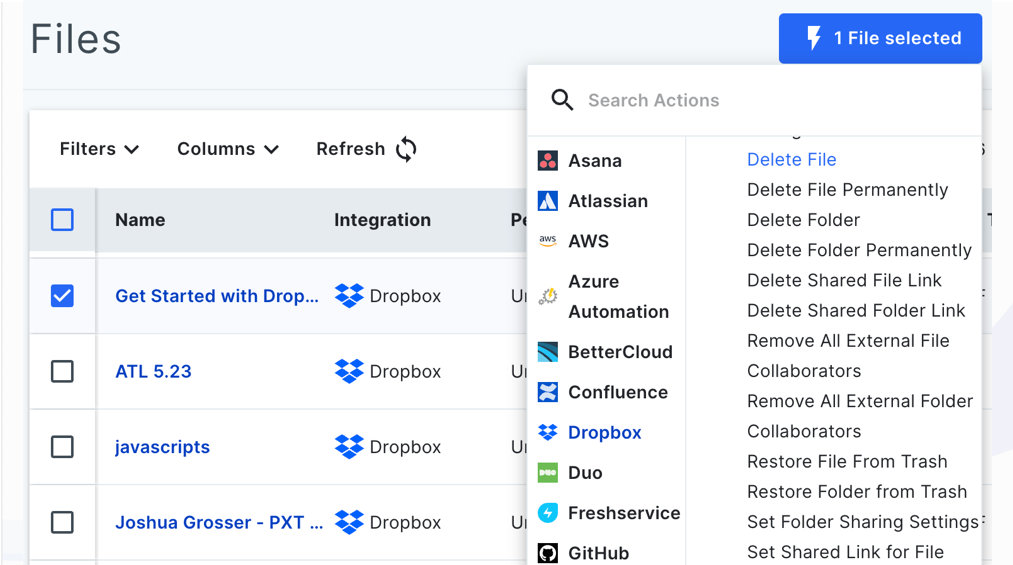Click the Name column header
Image resolution: width=1013 pixels, height=565 pixels.
coord(140,220)
